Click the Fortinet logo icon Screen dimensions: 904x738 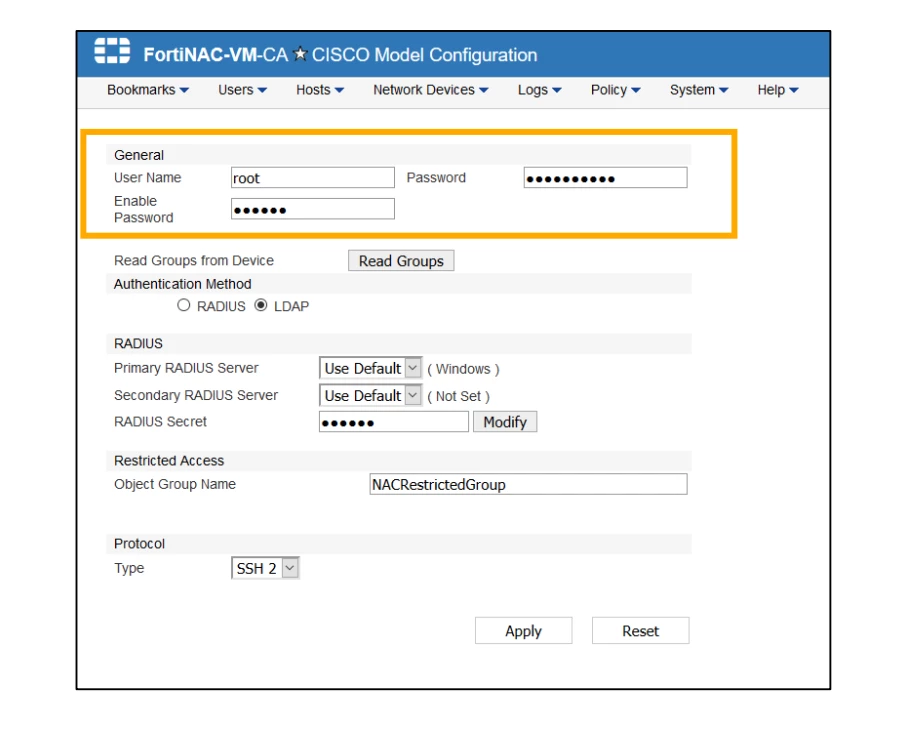click(112, 51)
